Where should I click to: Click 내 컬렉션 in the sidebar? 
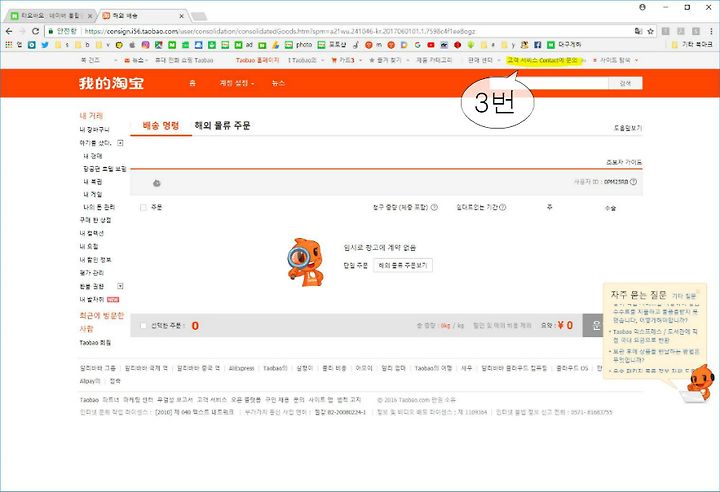pos(91,233)
